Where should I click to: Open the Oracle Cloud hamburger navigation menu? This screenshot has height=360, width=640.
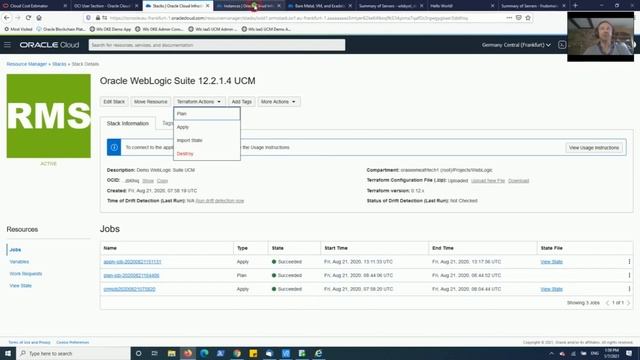tap(7, 45)
